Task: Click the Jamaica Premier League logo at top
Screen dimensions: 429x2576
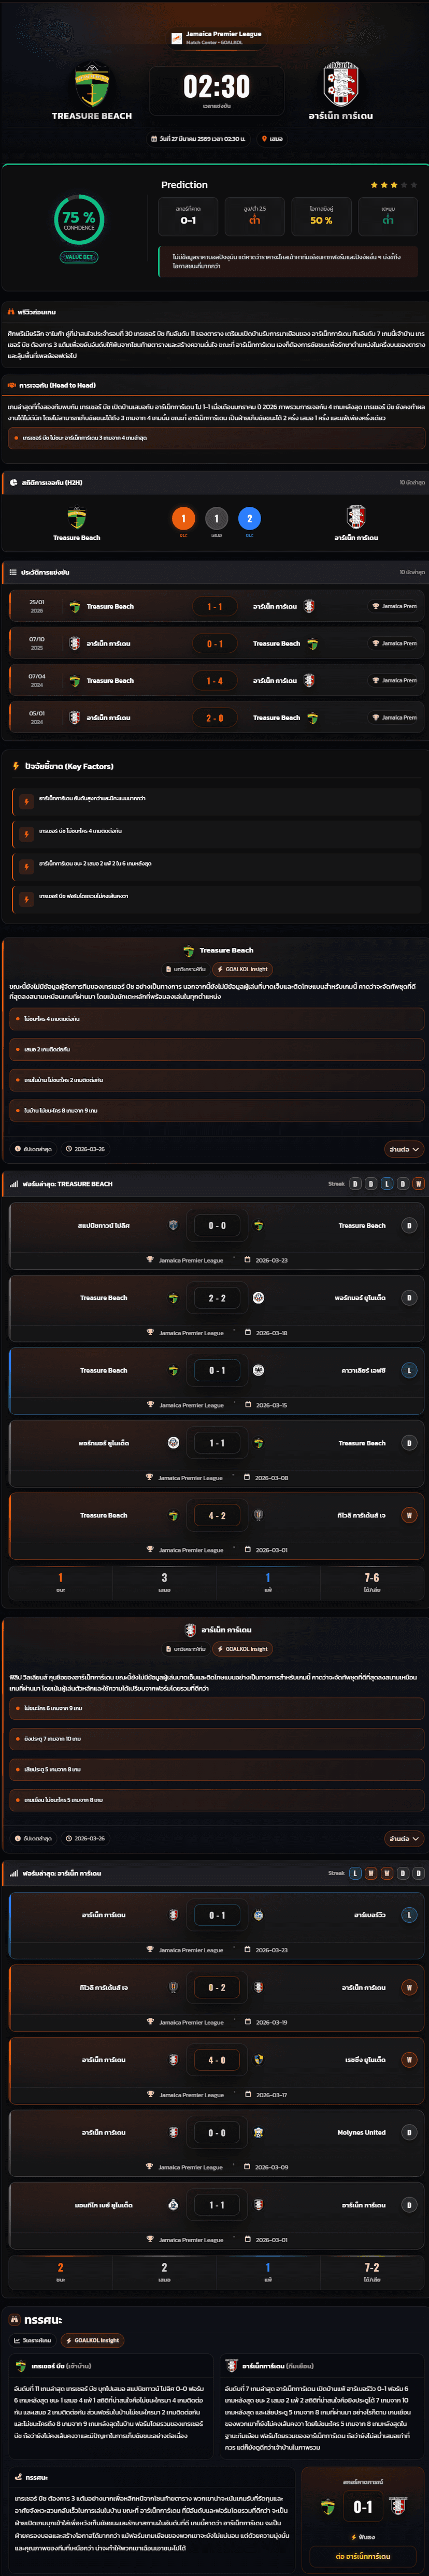Action: pyautogui.click(x=177, y=38)
